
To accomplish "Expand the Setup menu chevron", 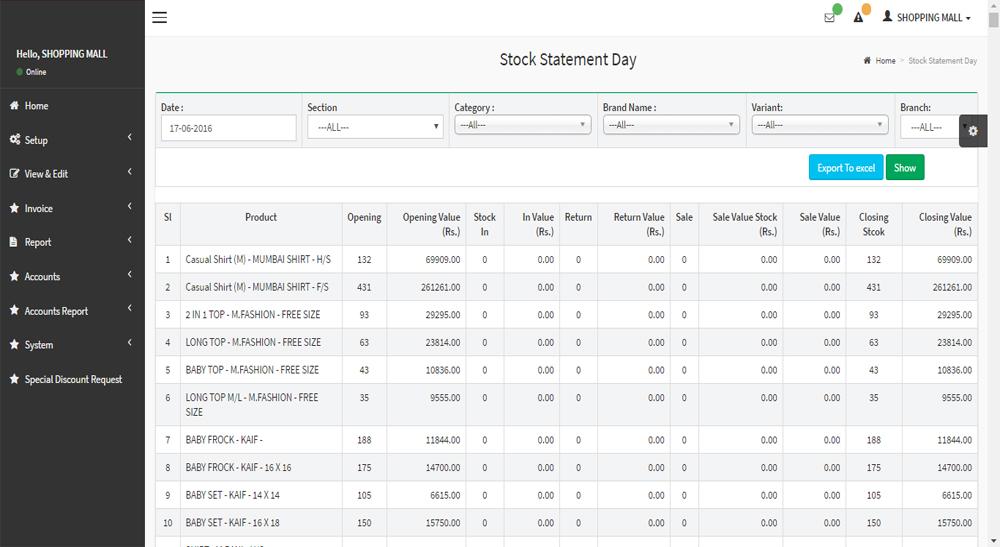I will point(129,138).
